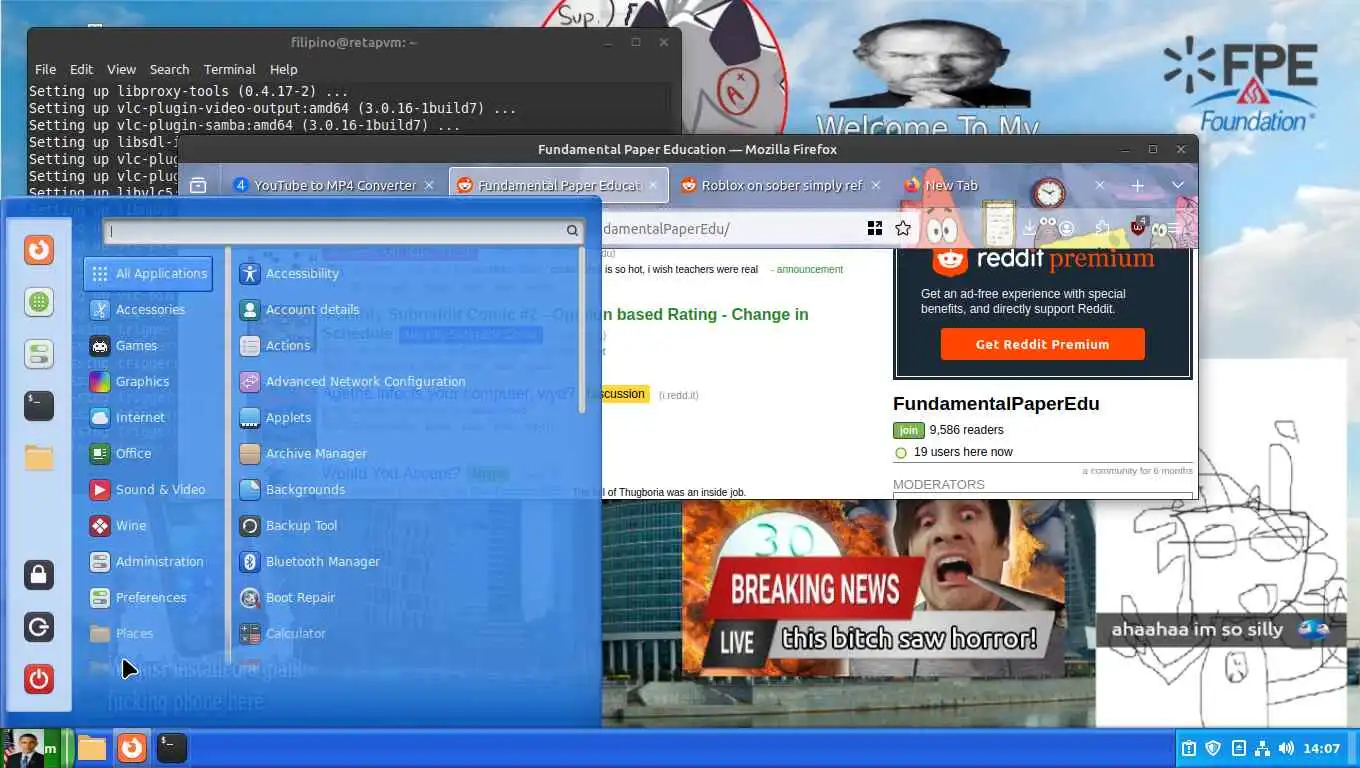
Task: Click the Firefox address bar URL
Action: 665,229
